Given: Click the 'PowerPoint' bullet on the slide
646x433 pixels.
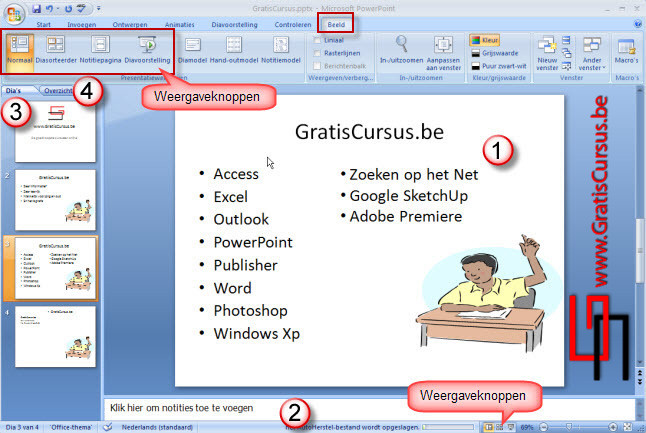Looking at the screenshot, I should click(x=253, y=242).
